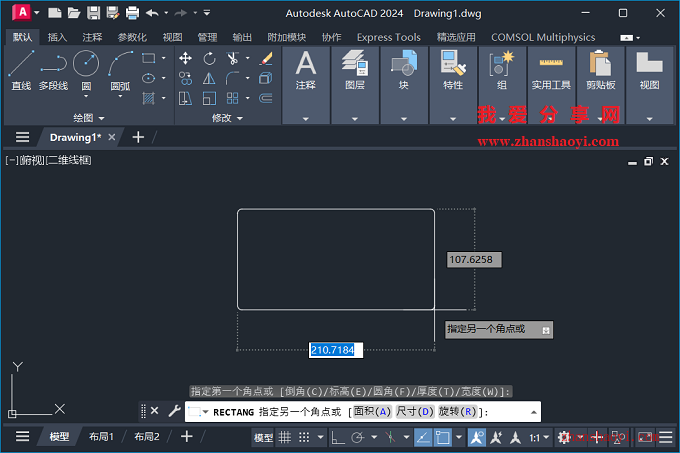Expand the 图层 panel arrow
This screenshot has width=680, height=453.
(355, 118)
